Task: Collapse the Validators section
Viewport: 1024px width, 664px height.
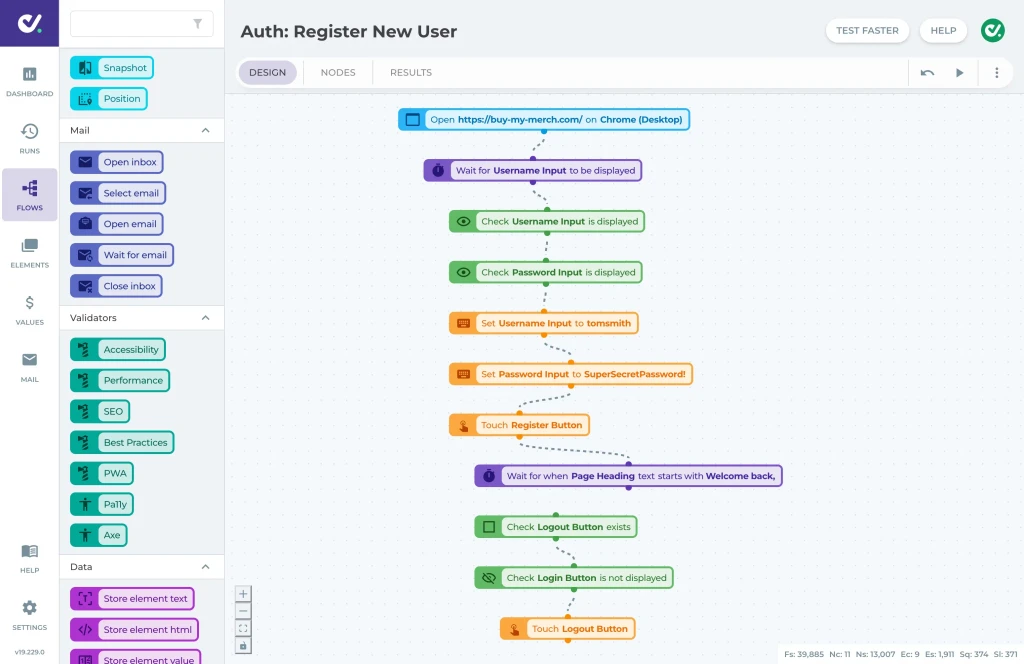Action: click(x=206, y=318)
